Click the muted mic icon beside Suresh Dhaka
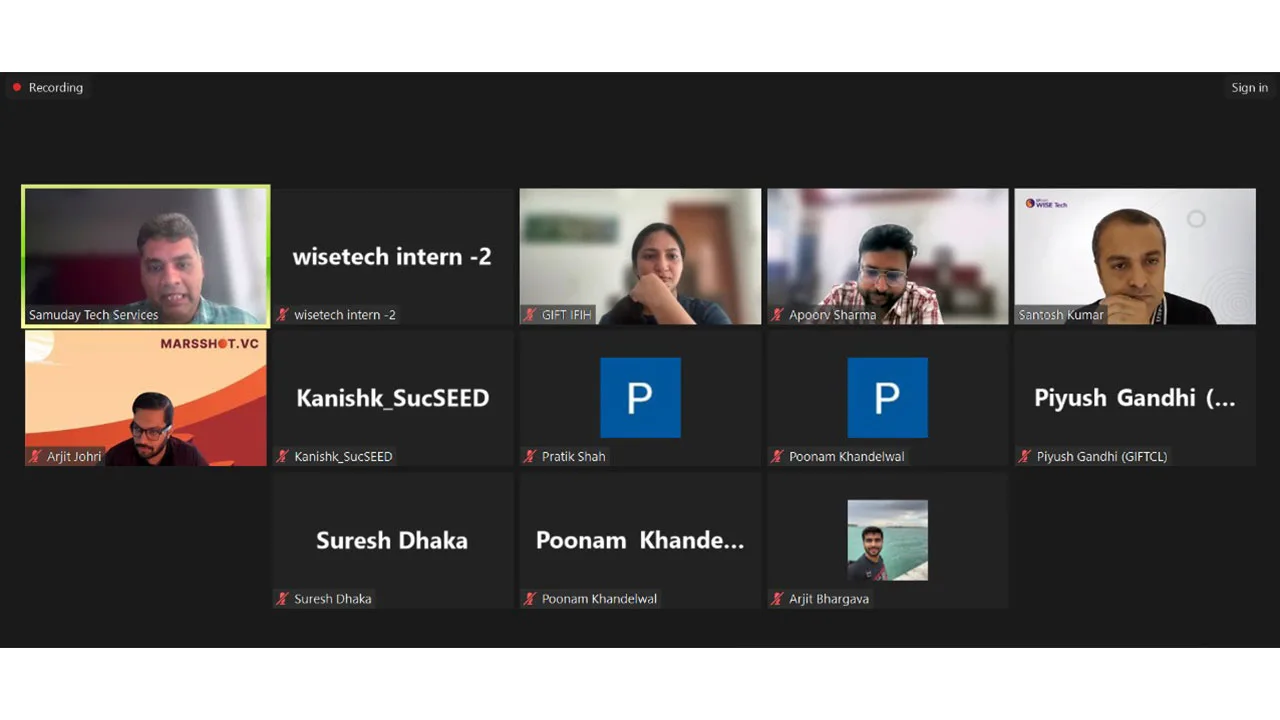Viewport: 1280px width, 720px height. pyautogui.click(x=283, y=599)
